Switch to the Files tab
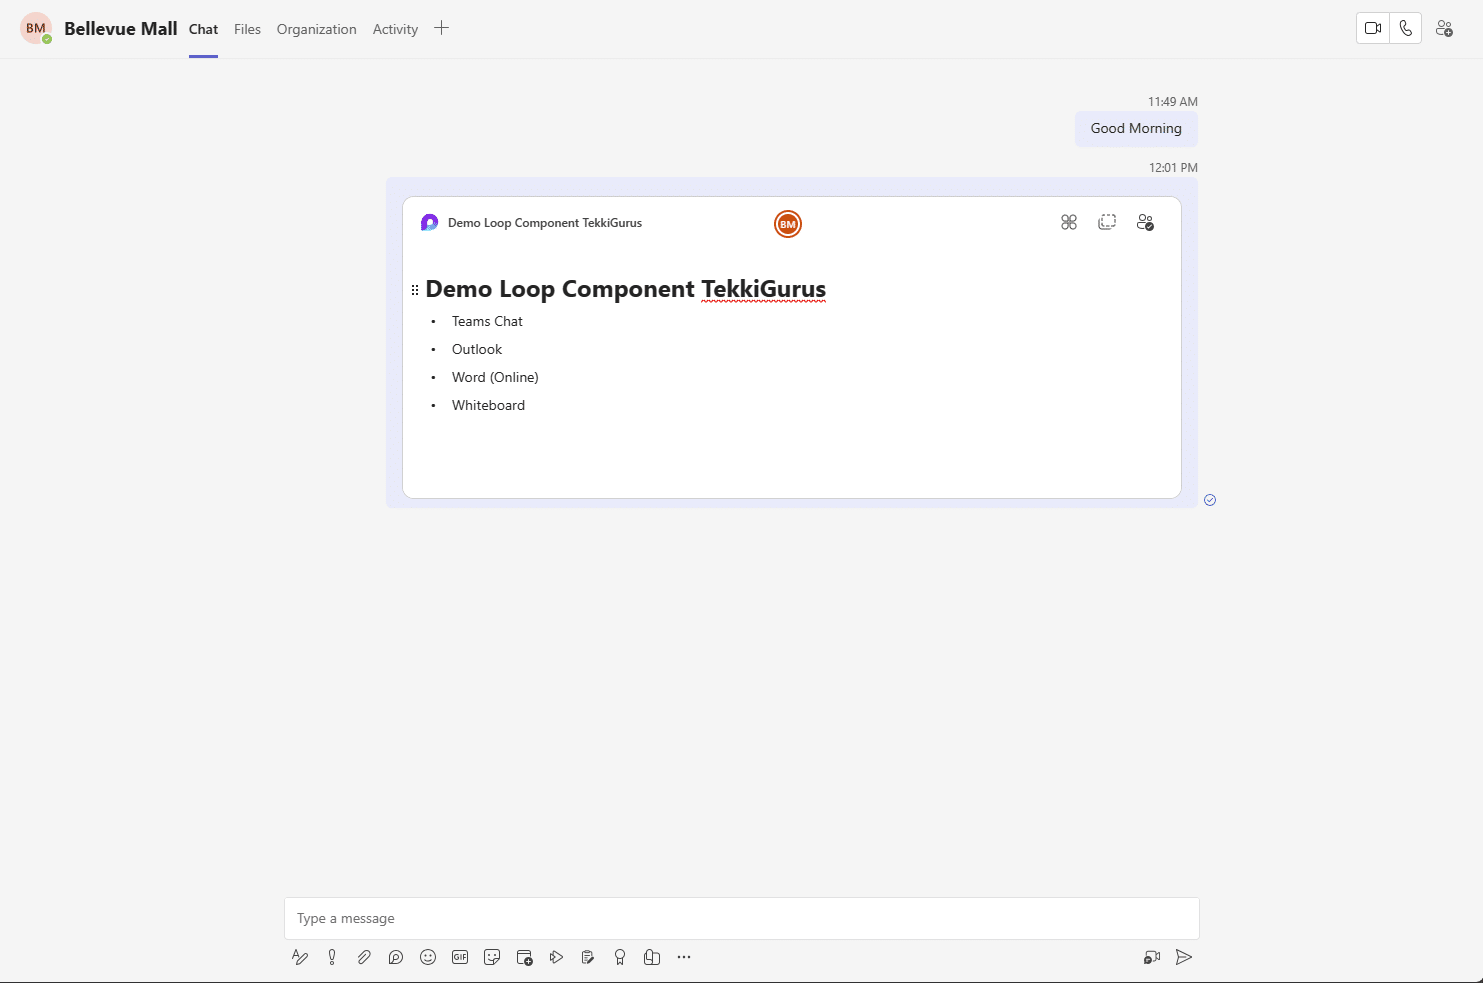Viewport: 1483px width, 983px height. coord(247,29)
